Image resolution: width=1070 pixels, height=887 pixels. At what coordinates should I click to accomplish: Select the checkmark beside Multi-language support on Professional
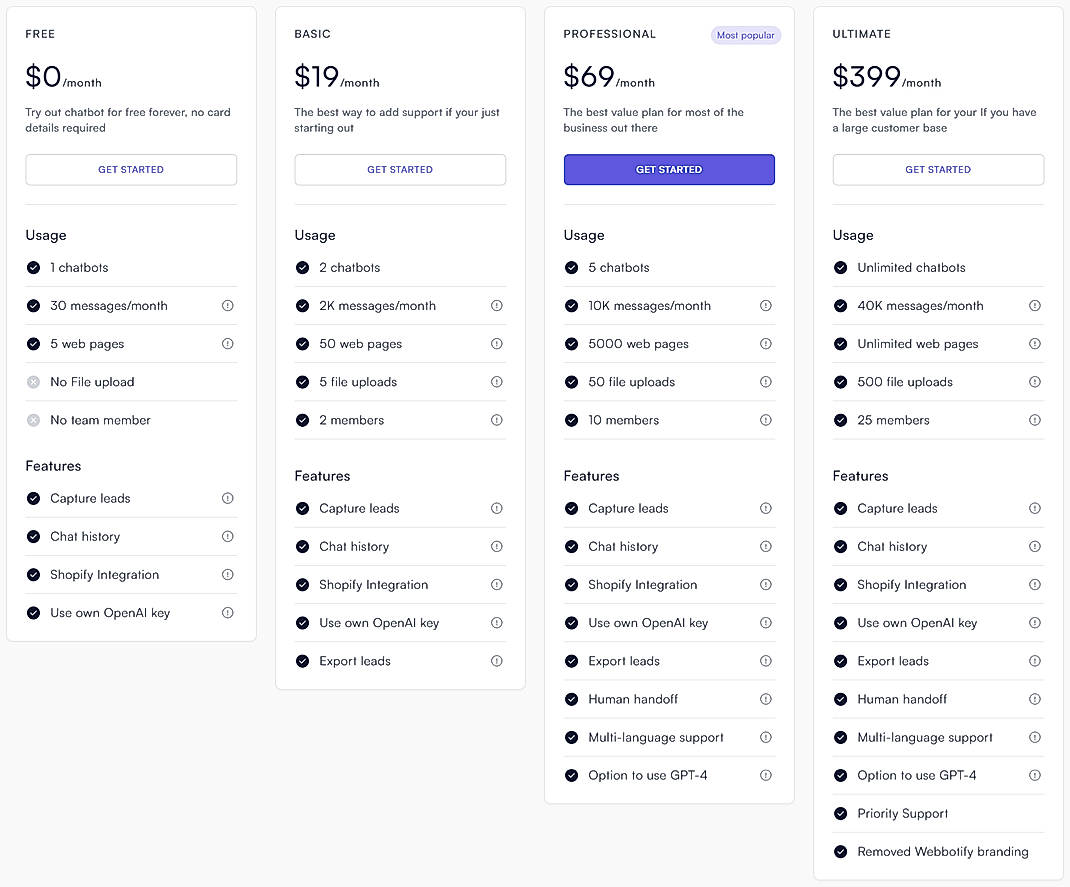(x=571, y=737)
